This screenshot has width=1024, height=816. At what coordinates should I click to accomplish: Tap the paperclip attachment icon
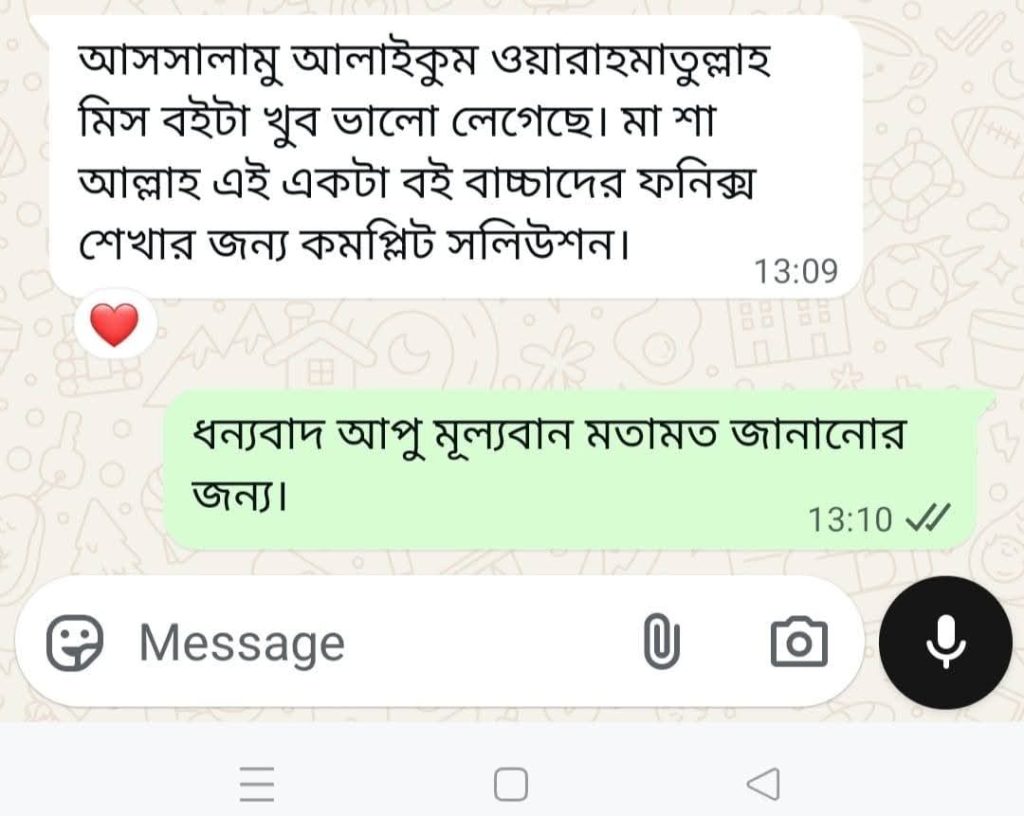pyautogui.click(x=662, y=641)
